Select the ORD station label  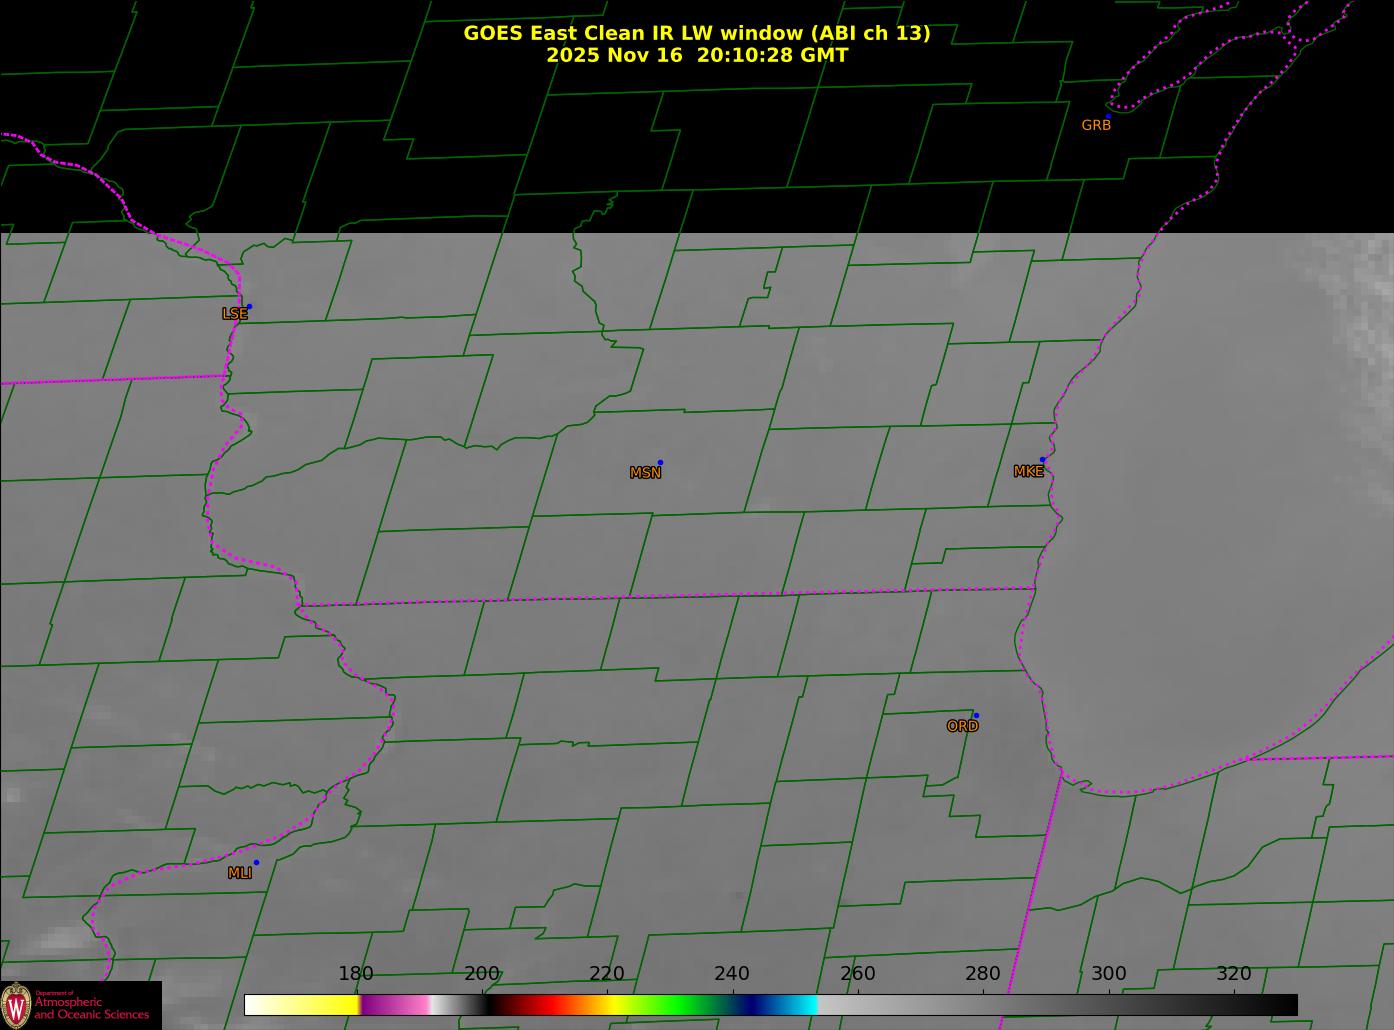tap(962, 726)
